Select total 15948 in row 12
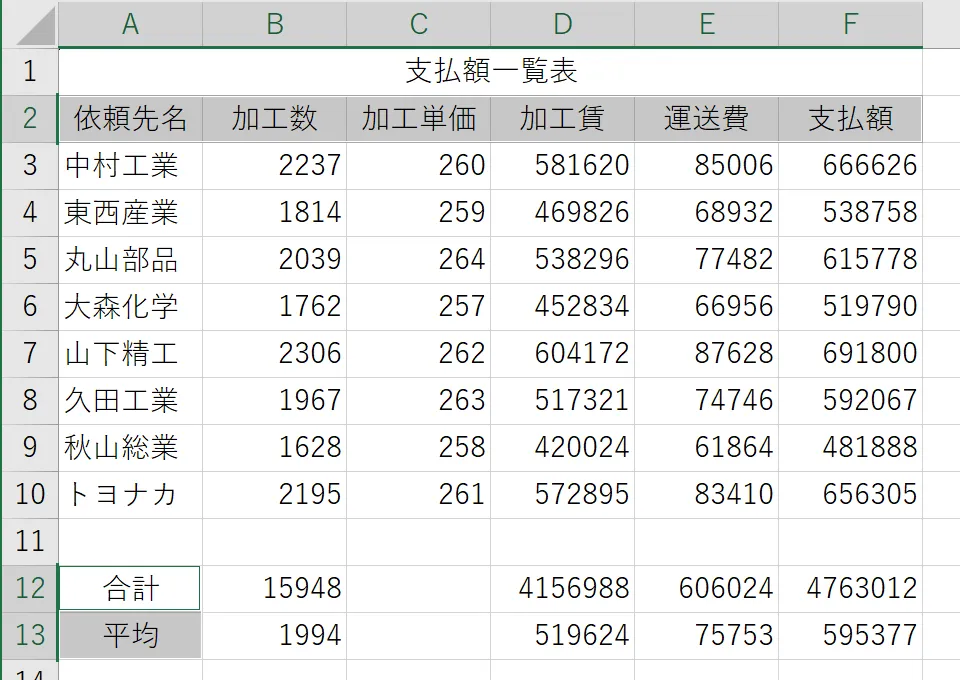 point(274,589)
